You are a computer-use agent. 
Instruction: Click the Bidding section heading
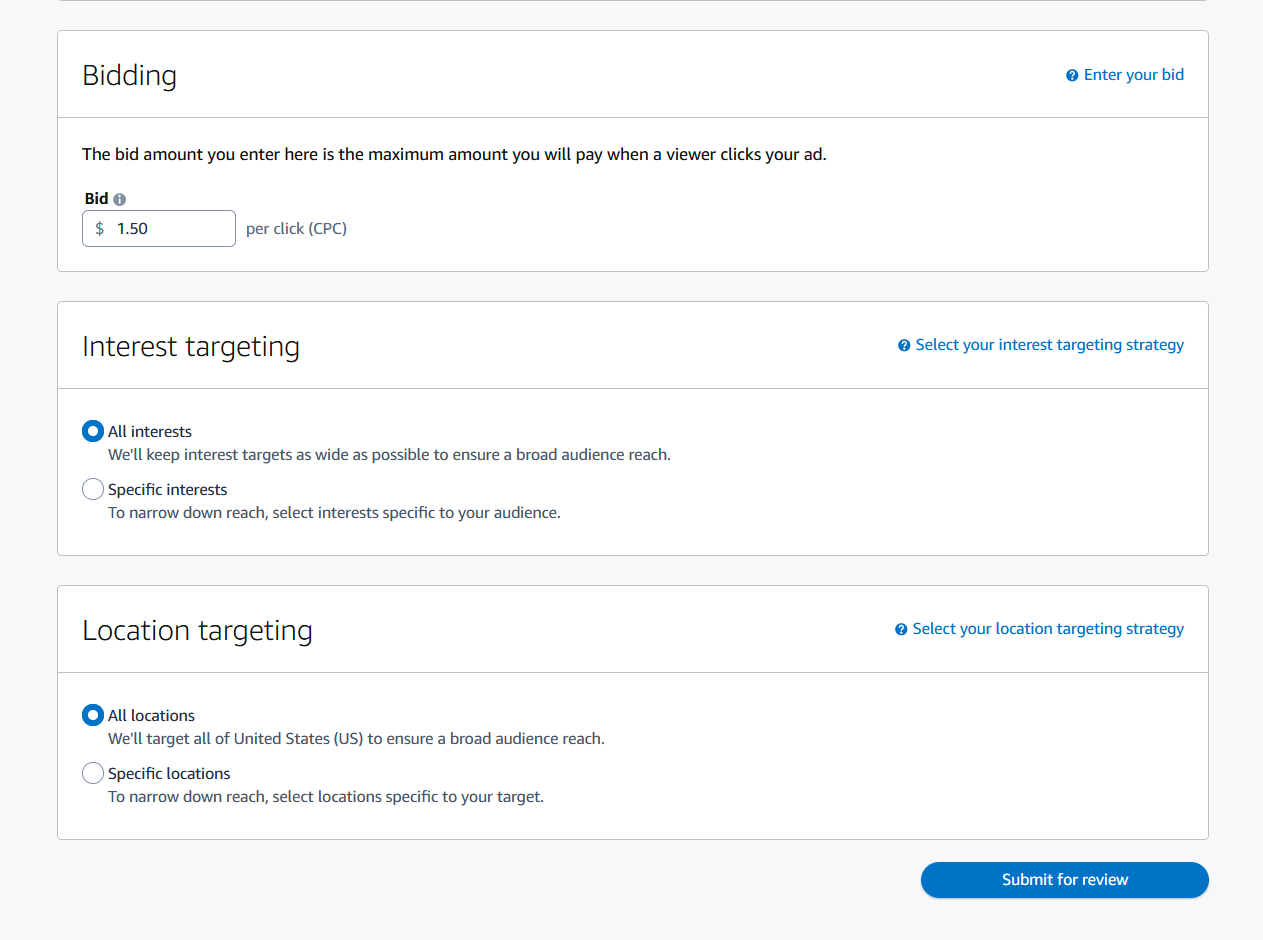(x=129, y=75)
